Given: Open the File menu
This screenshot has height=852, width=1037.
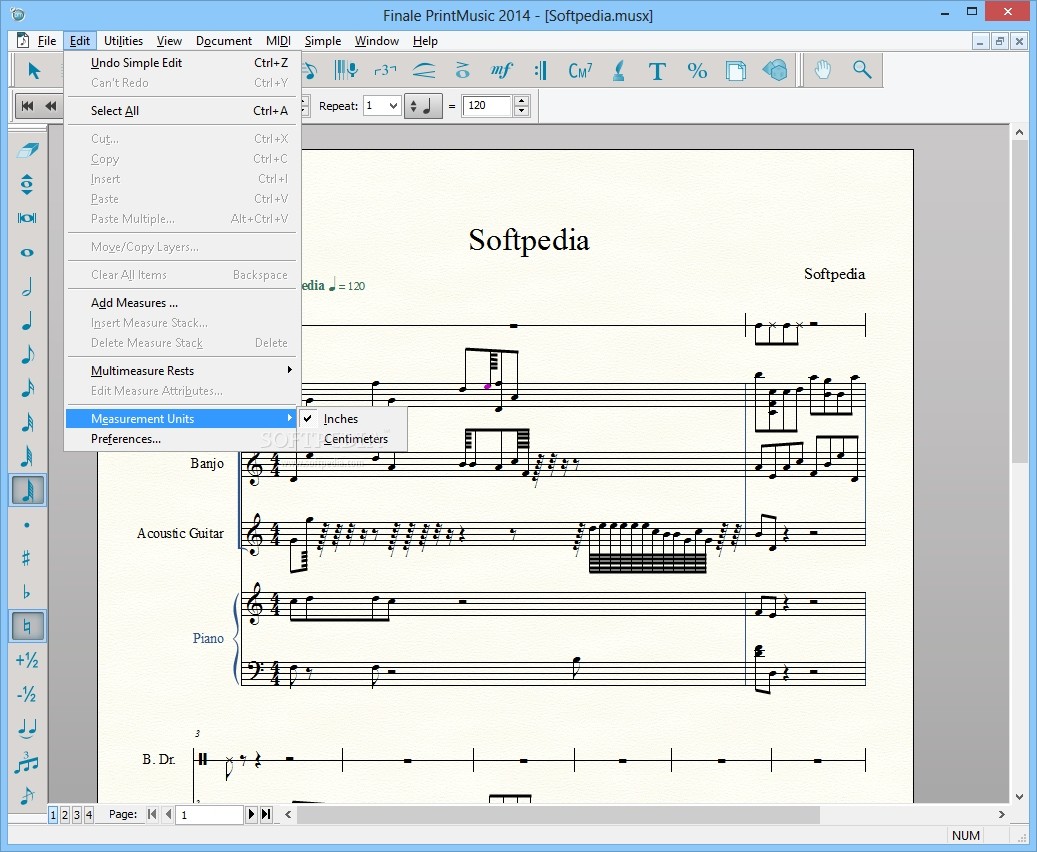Looking at the screenshot, I should [47, 41].
